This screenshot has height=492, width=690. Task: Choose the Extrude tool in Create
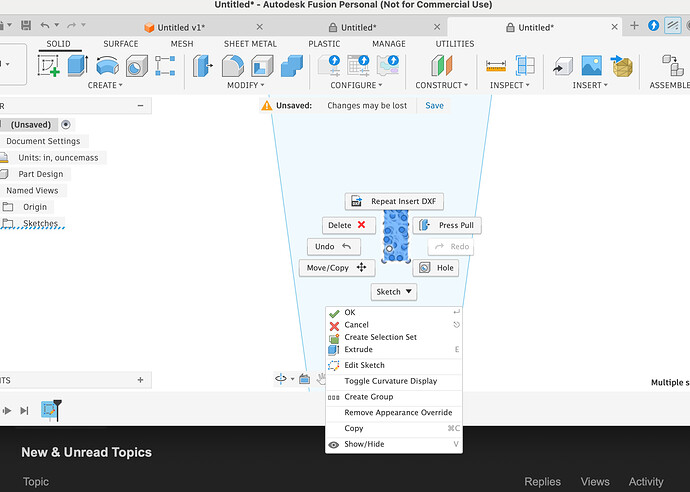tap(77, 66)
